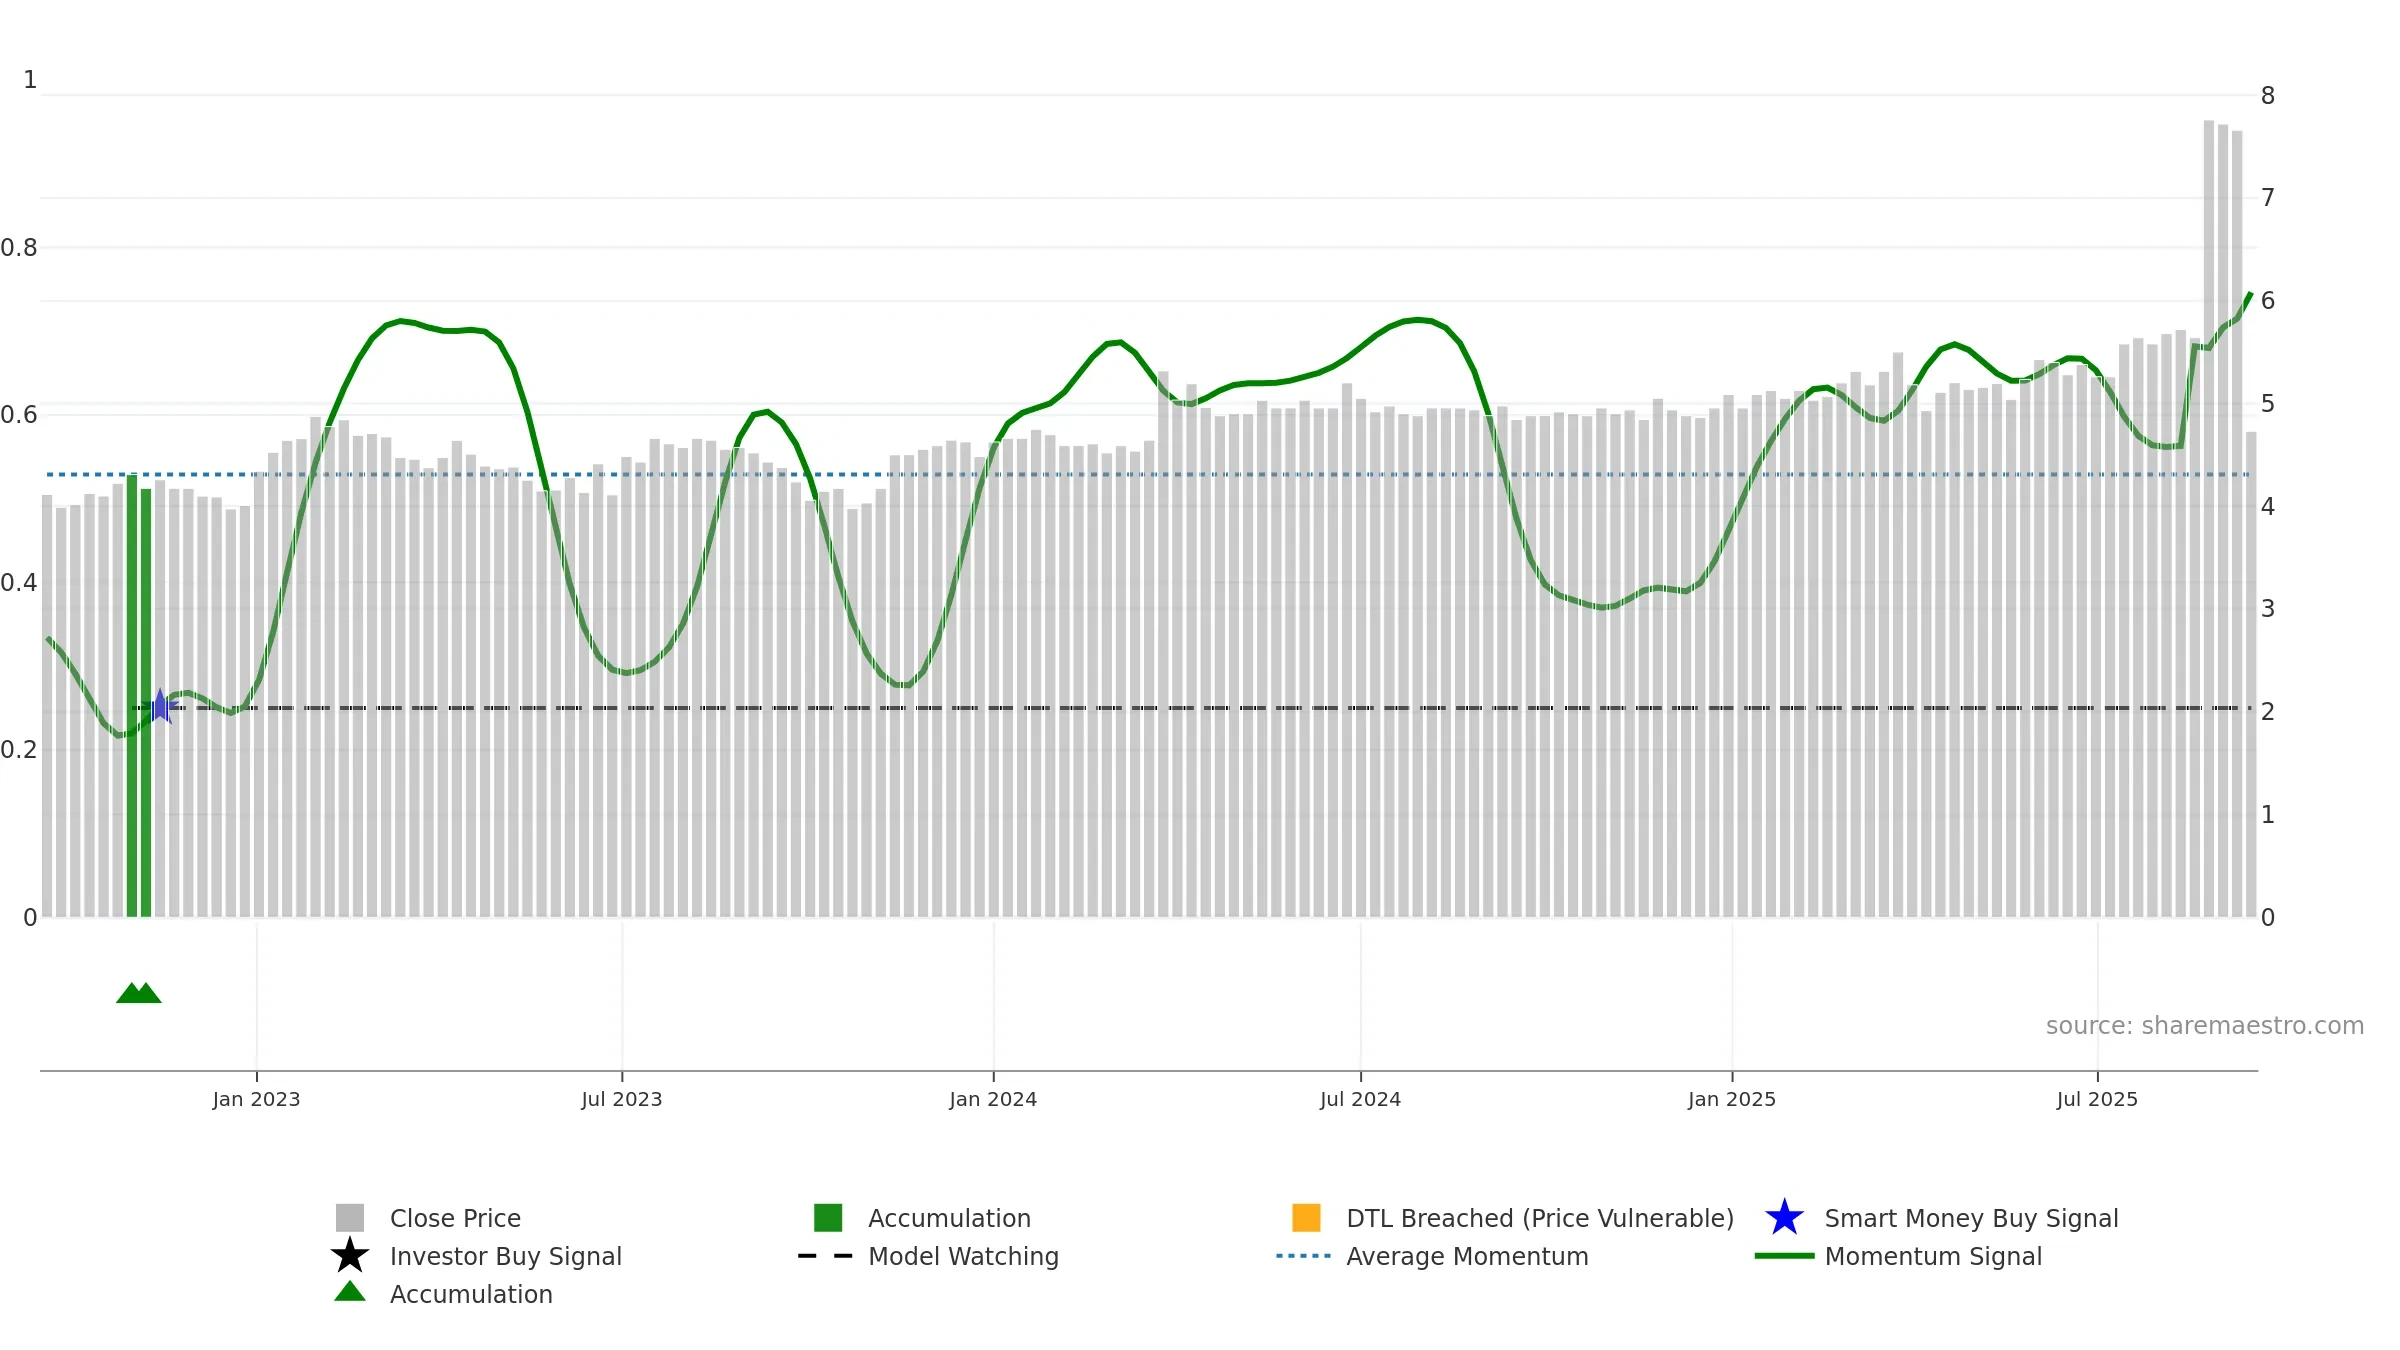Click the blue star marker on the chart
This screenshot has width=2400, height=1350.
tap(160, 706)
